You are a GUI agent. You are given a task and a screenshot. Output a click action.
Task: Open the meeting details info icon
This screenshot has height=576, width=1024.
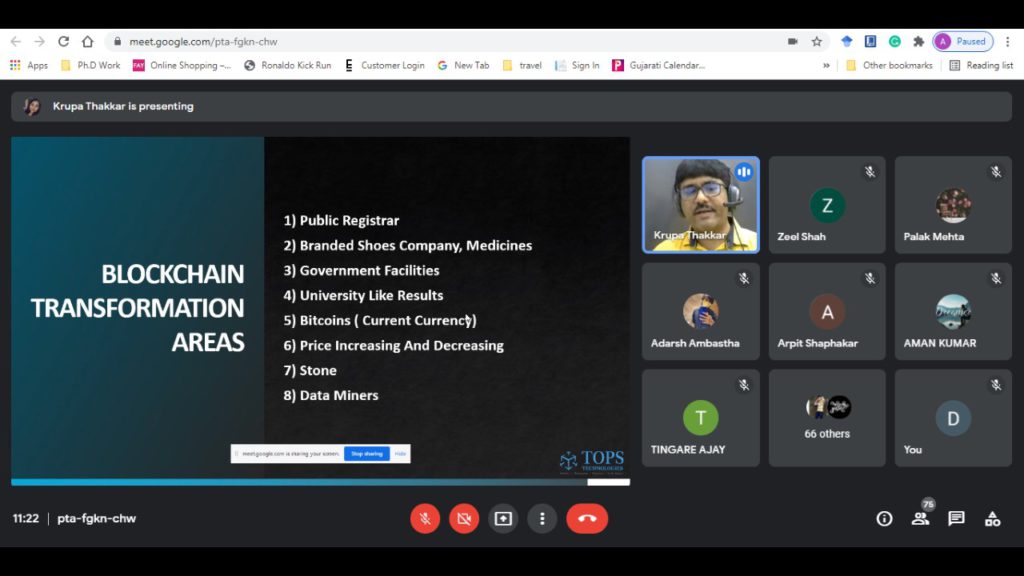[x=884, y=518]
